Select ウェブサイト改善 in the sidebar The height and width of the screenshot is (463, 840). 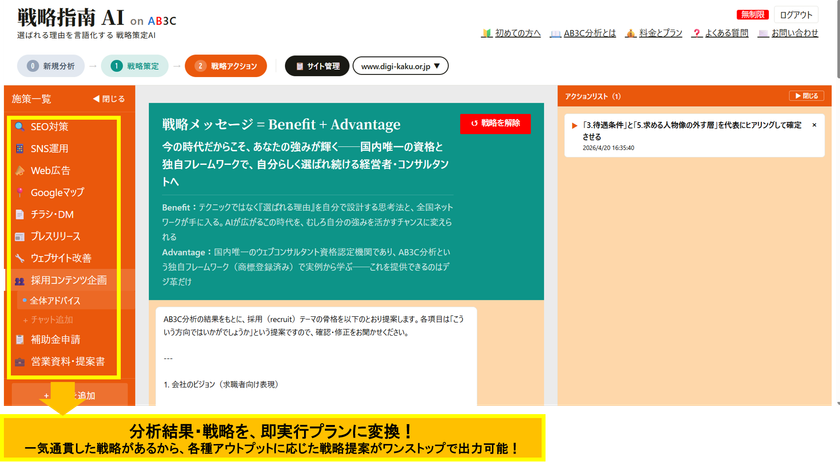tap(63, 258)
